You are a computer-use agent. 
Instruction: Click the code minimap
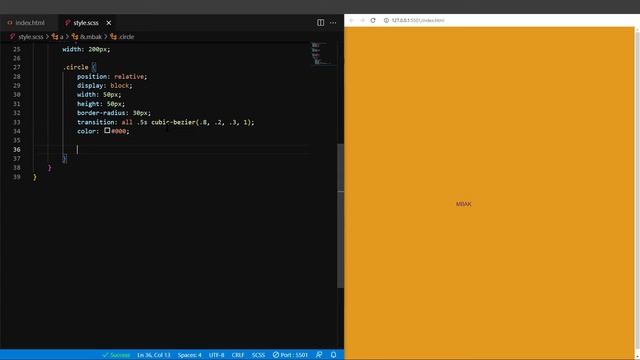point(324,53)
